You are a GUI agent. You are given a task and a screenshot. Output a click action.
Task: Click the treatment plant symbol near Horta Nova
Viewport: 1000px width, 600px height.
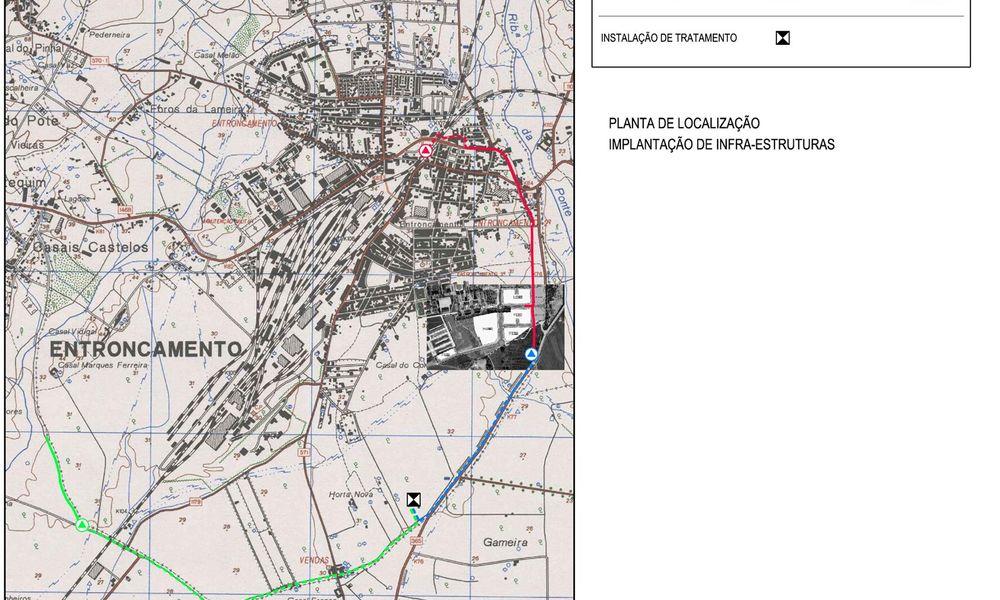[413, 499]
